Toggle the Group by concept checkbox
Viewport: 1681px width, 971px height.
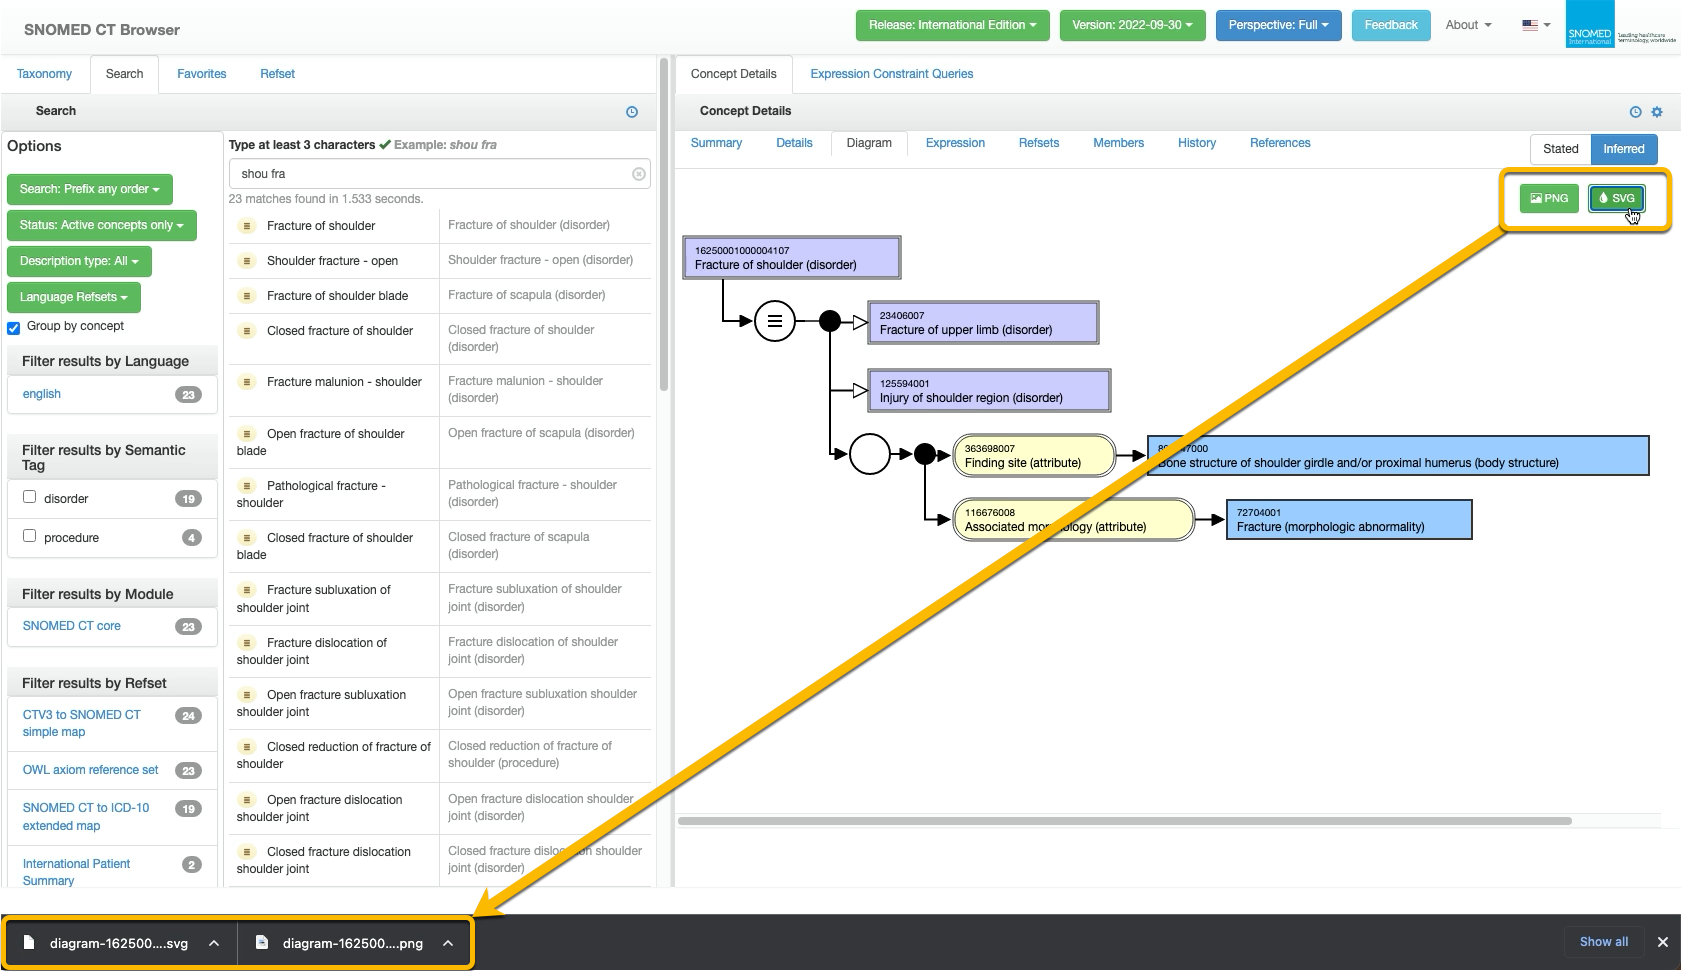(x=14, y=327)
